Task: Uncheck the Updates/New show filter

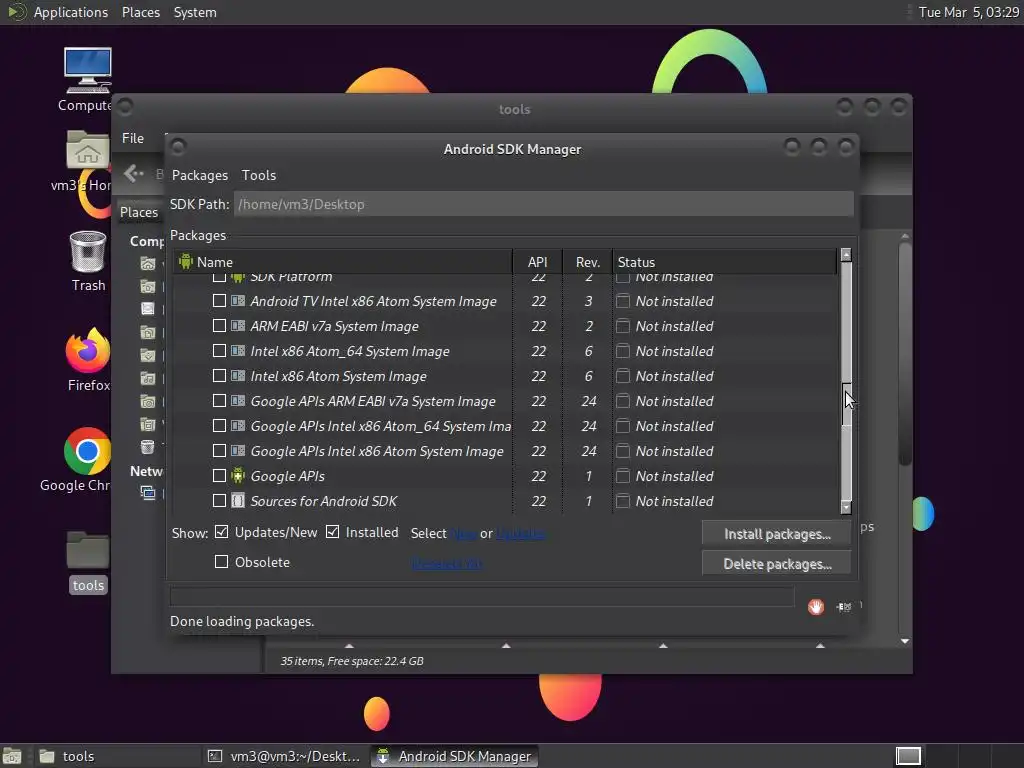Action: [221, 532]
